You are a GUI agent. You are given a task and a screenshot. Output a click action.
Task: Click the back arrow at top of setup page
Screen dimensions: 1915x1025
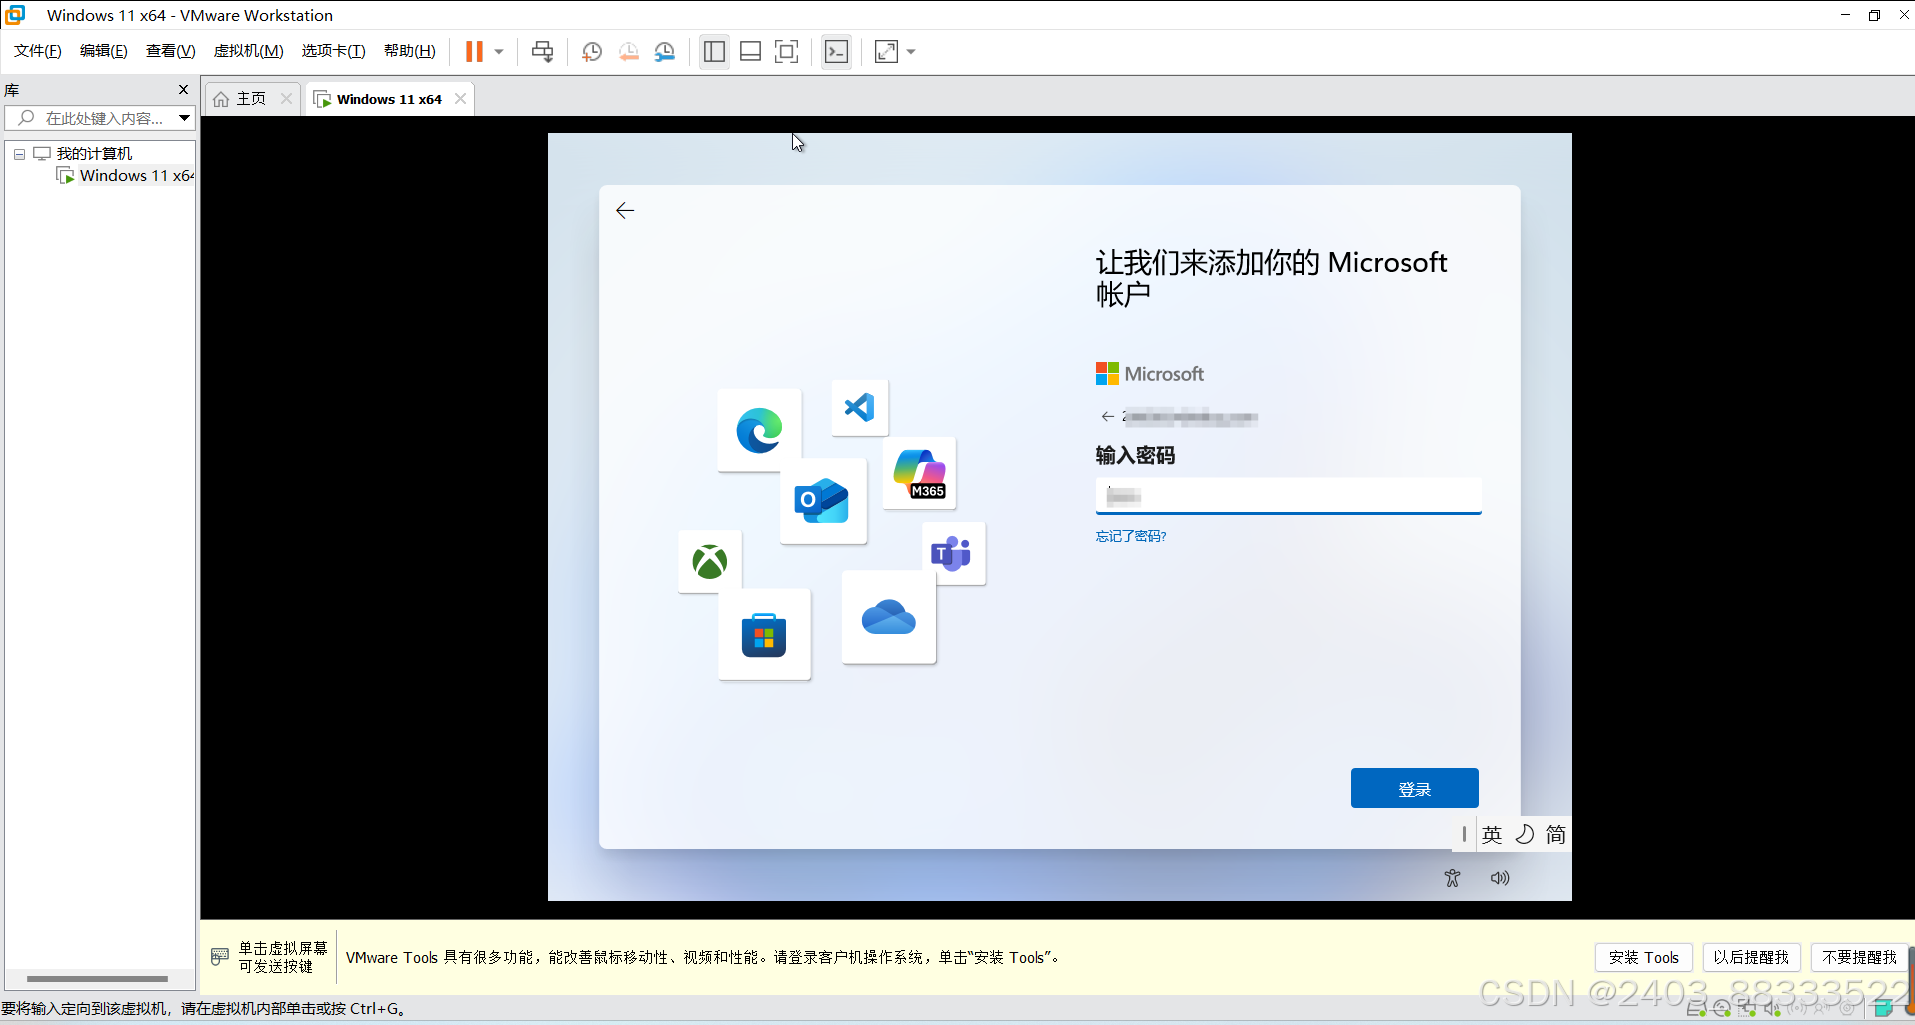pos(625,210)
